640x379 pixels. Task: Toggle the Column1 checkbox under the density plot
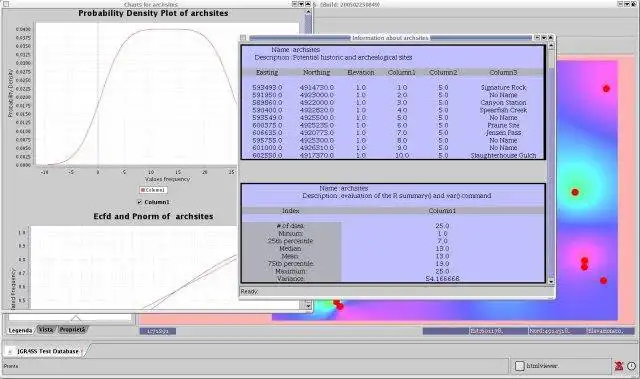tap(140, 202)
